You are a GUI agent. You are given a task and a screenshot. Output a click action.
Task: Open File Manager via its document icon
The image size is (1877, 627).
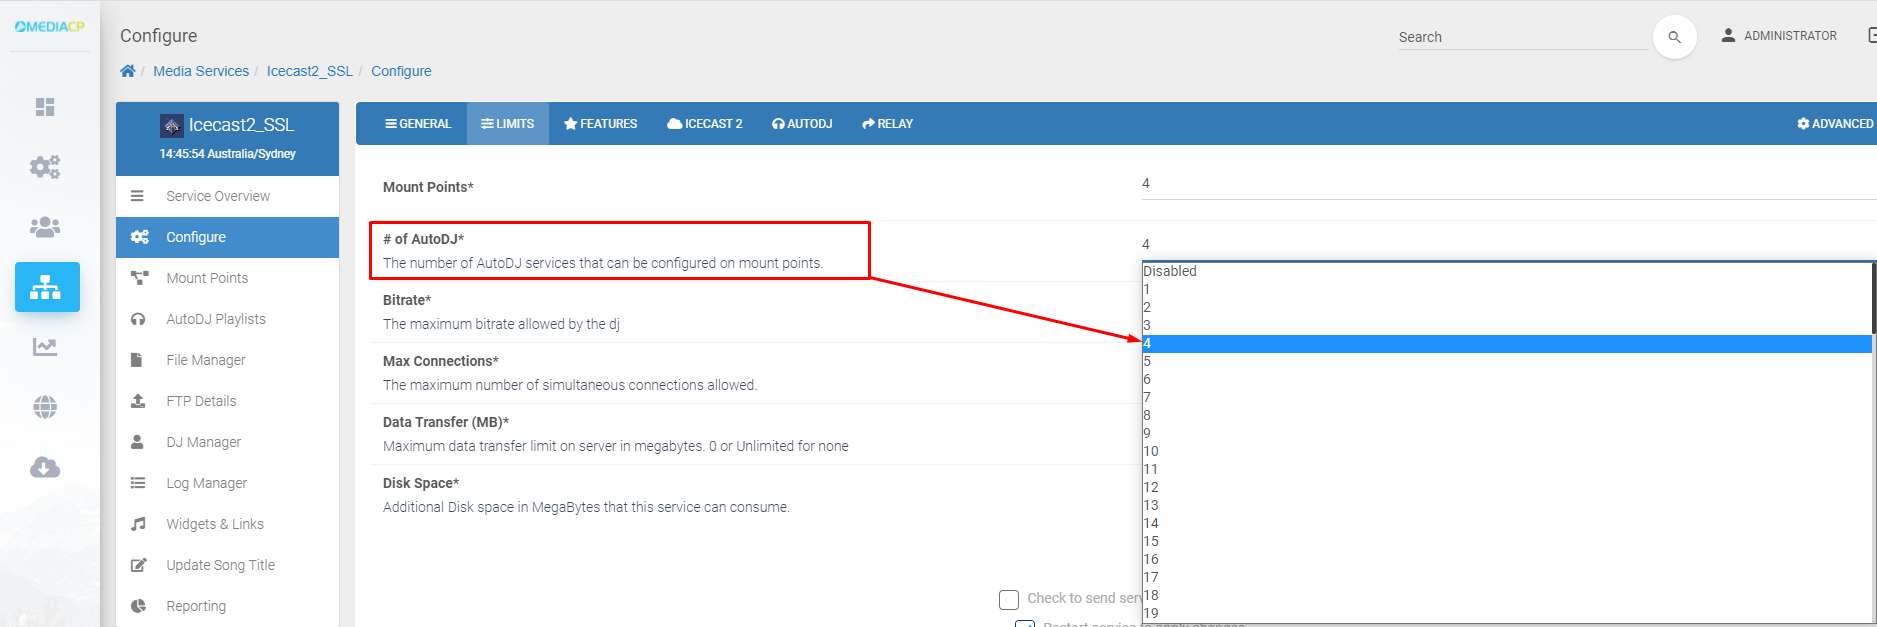point(136,360)
